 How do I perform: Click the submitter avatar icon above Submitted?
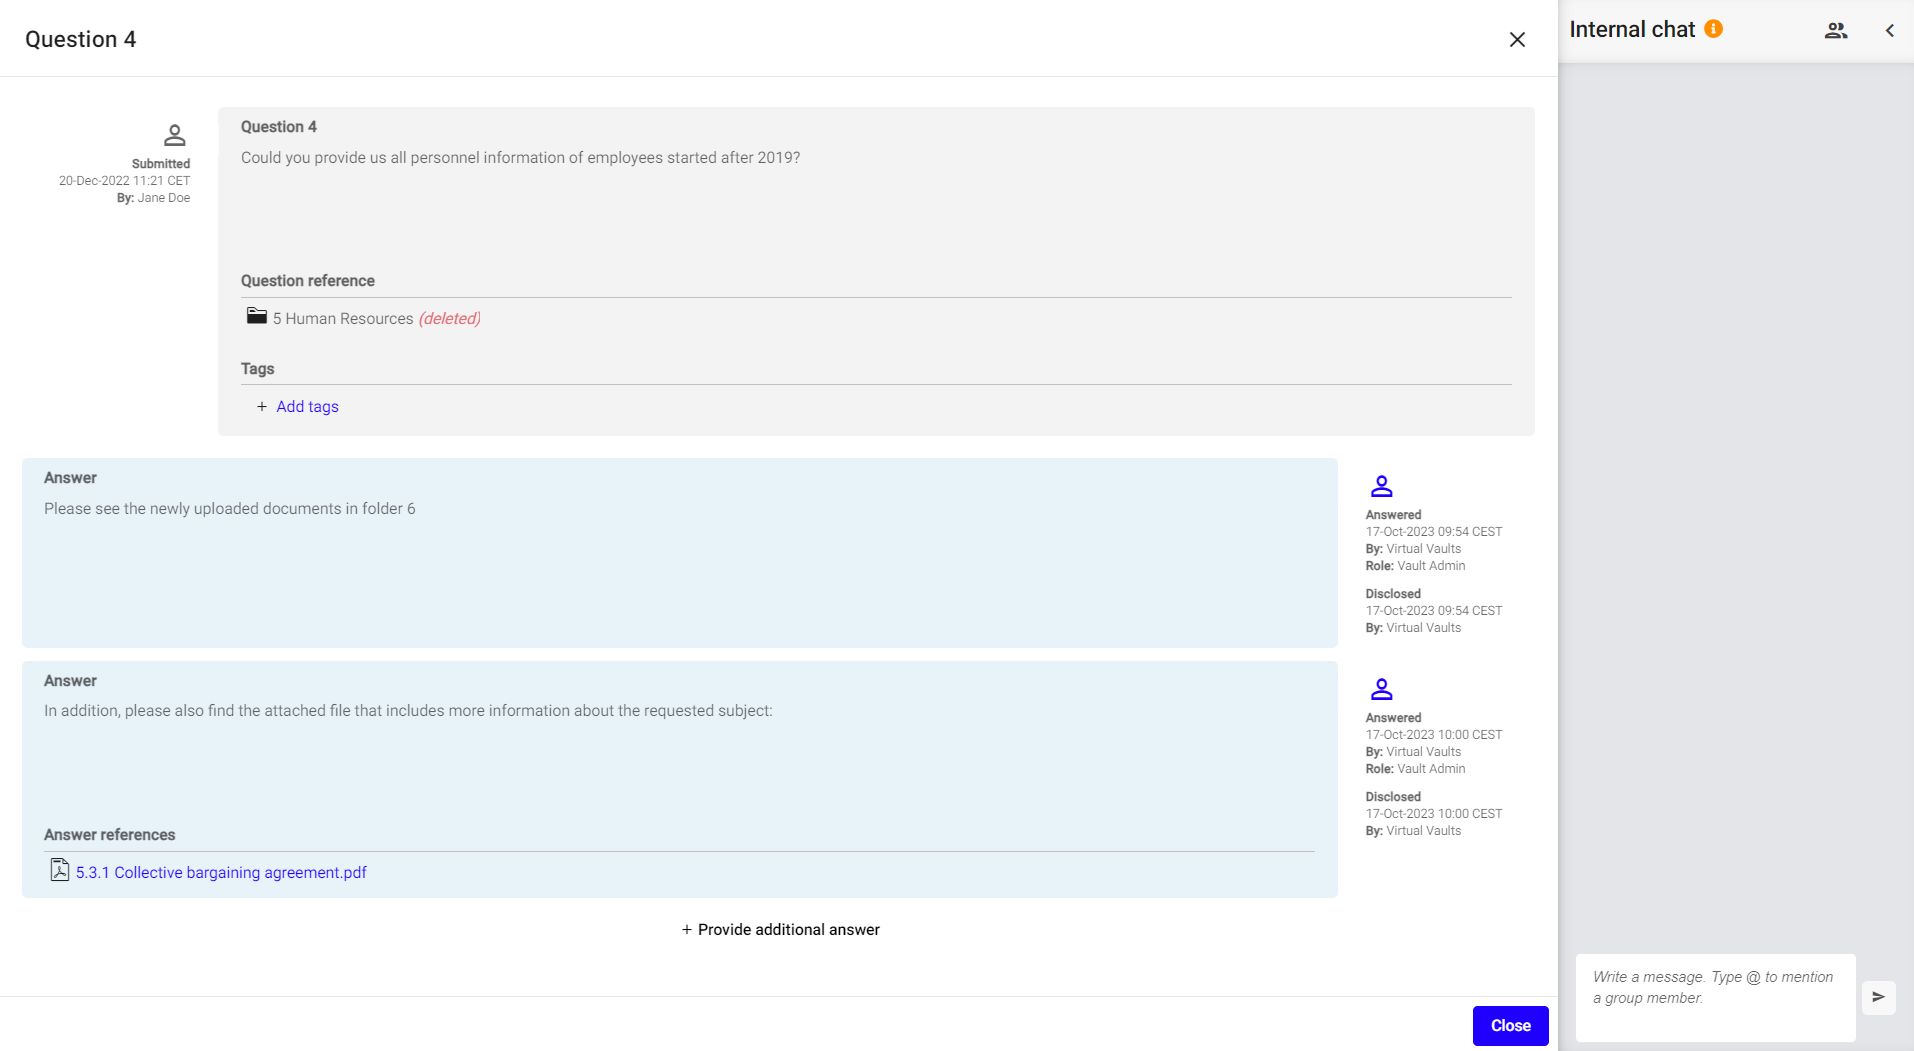174,135
